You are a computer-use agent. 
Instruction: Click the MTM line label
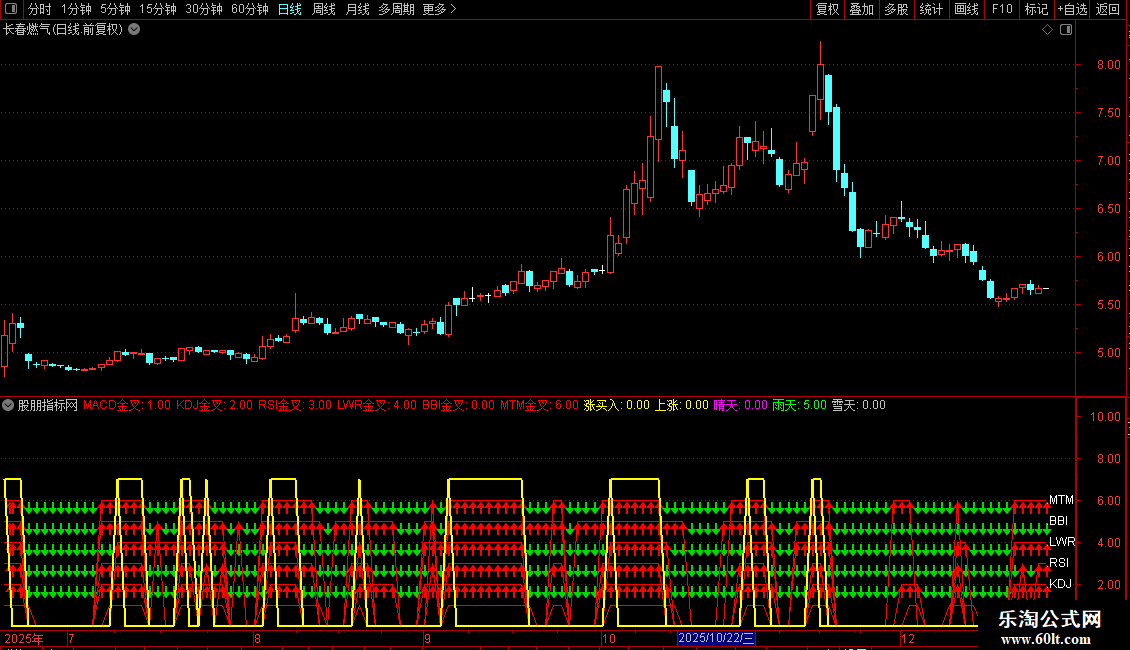pyautogui.click(x=1061, y=499)
